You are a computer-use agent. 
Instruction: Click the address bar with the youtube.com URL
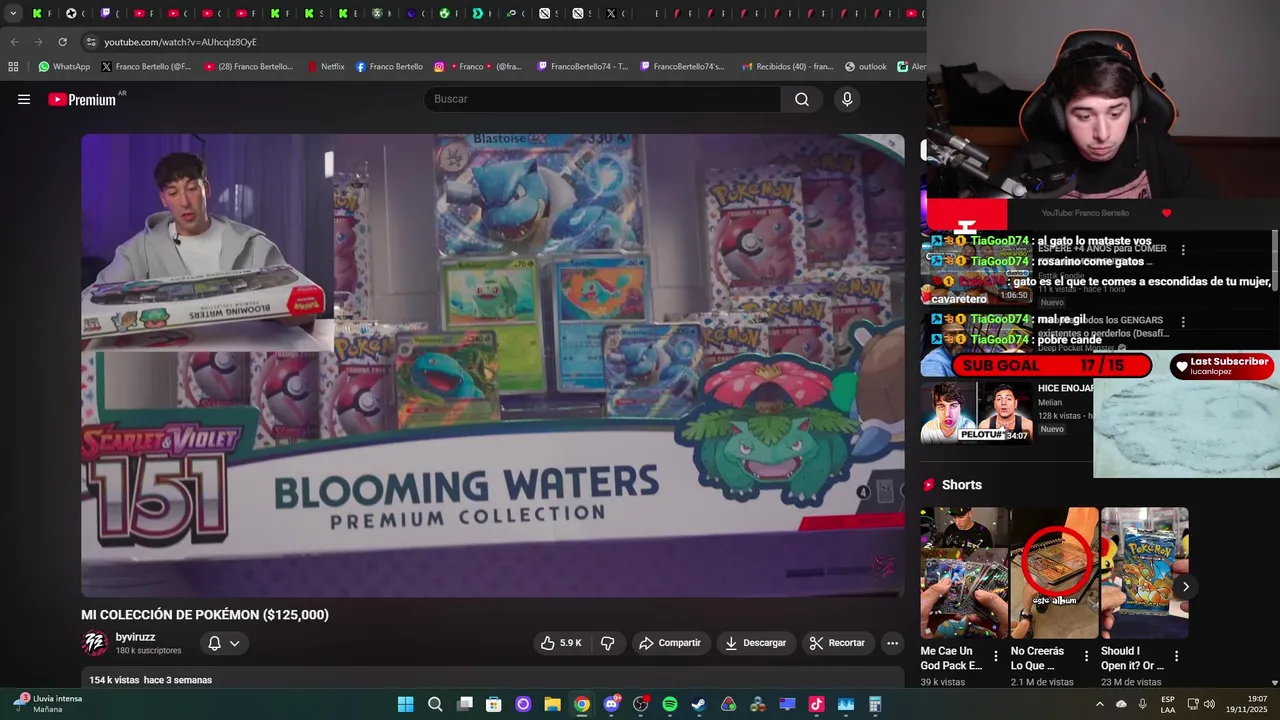[500, 42]
